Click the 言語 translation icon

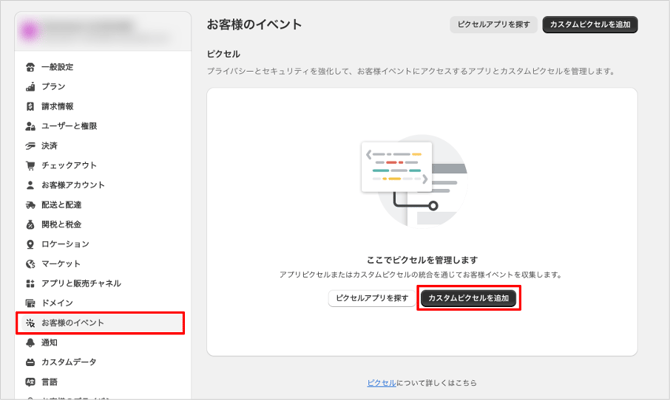30,382
